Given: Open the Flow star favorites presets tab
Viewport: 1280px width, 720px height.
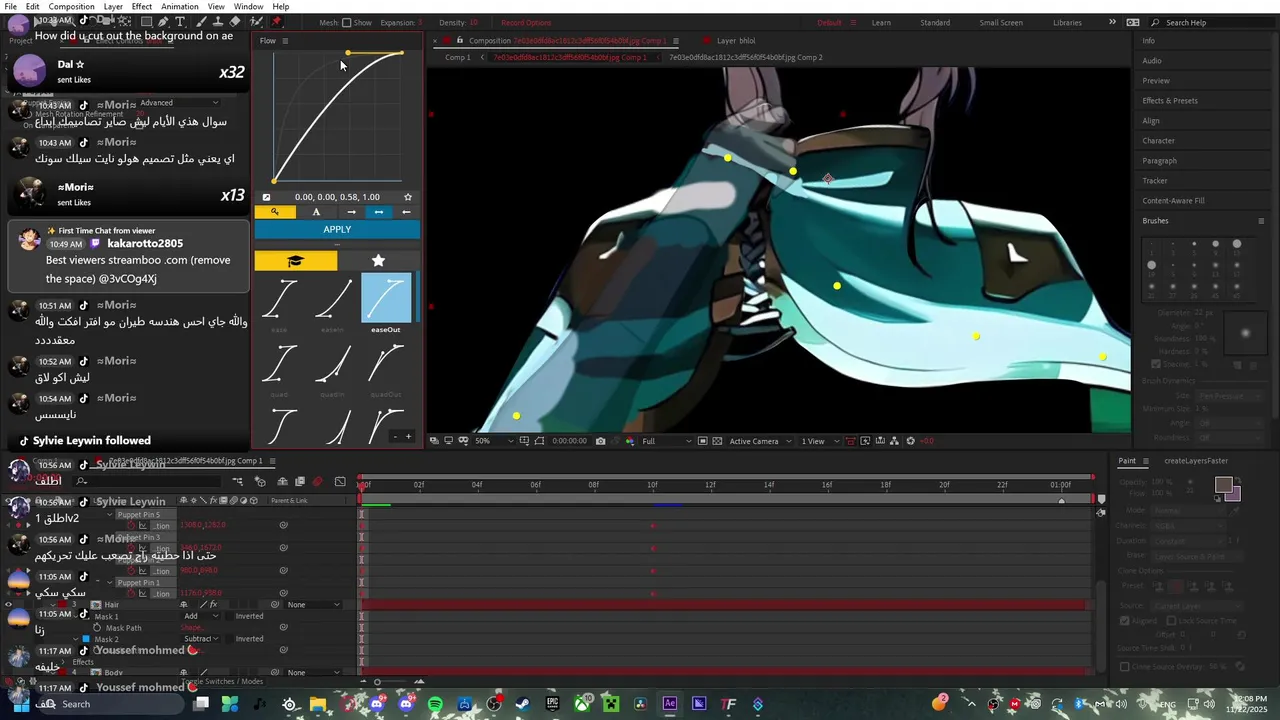Looking at the screenshot, I should (x=378, y=261).
